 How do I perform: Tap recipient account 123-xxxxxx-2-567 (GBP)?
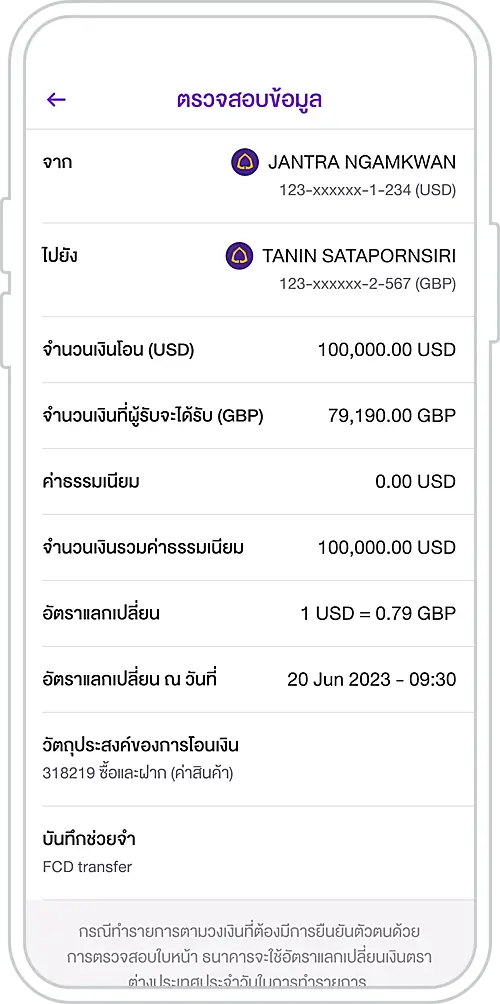[x=367, y=284]
